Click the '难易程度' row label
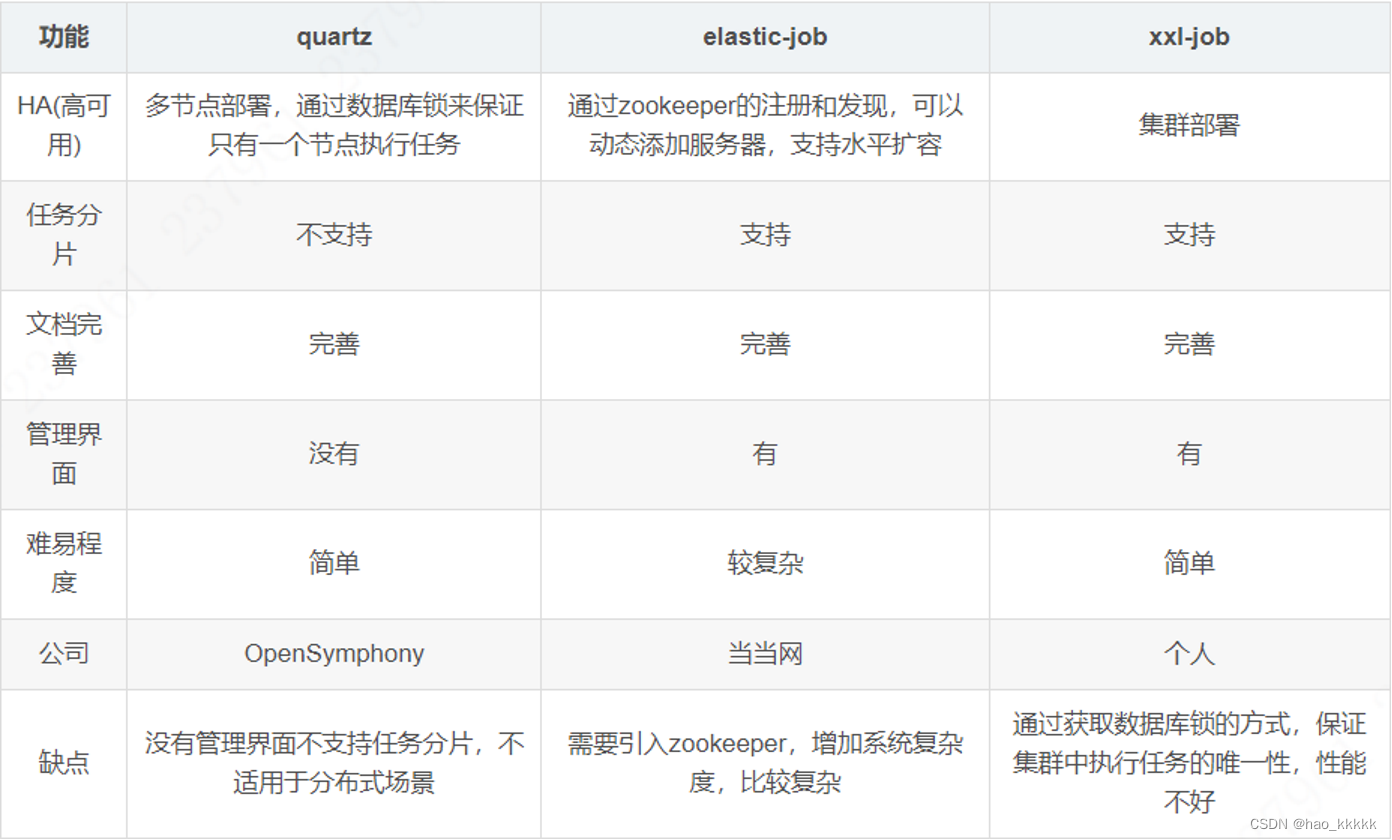This screenshot has height=840, width=1392. pyautogui.click(x=64, y=563)
